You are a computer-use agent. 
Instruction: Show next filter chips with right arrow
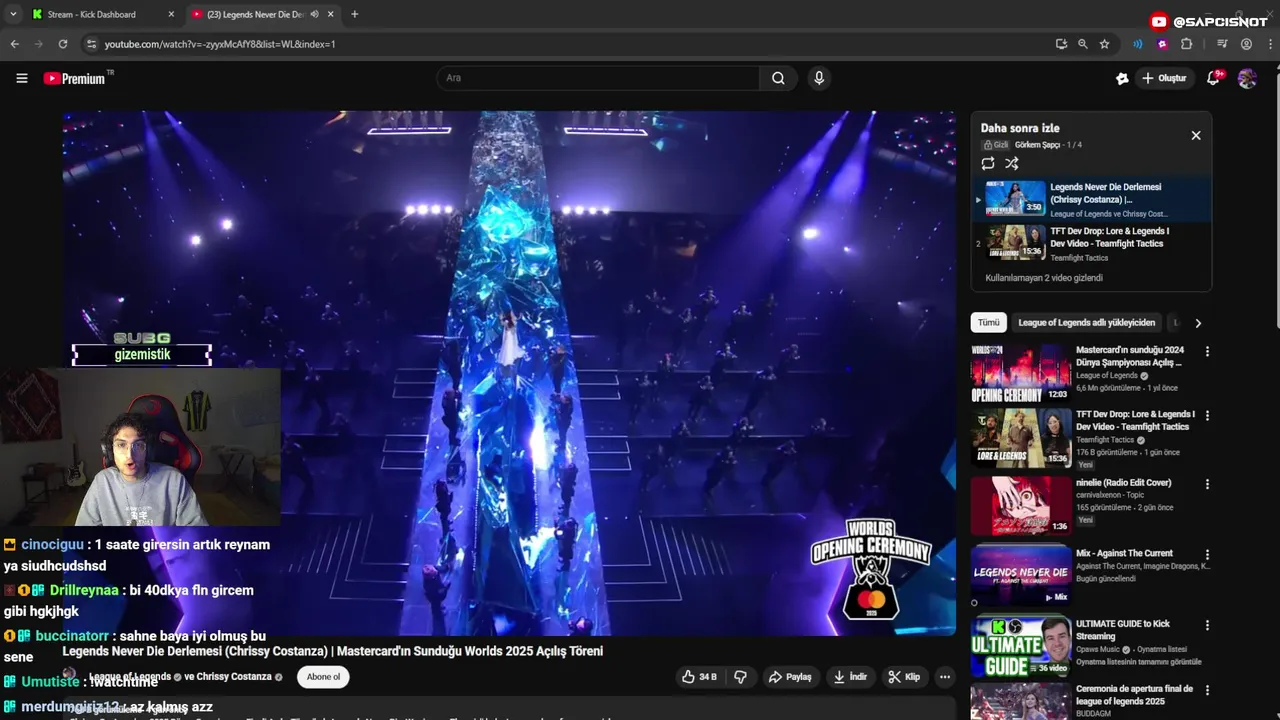coord(1198,323)
